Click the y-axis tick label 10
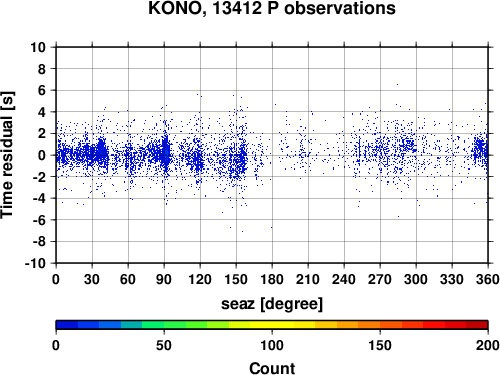Screen dimensions: 500x375 38,47
